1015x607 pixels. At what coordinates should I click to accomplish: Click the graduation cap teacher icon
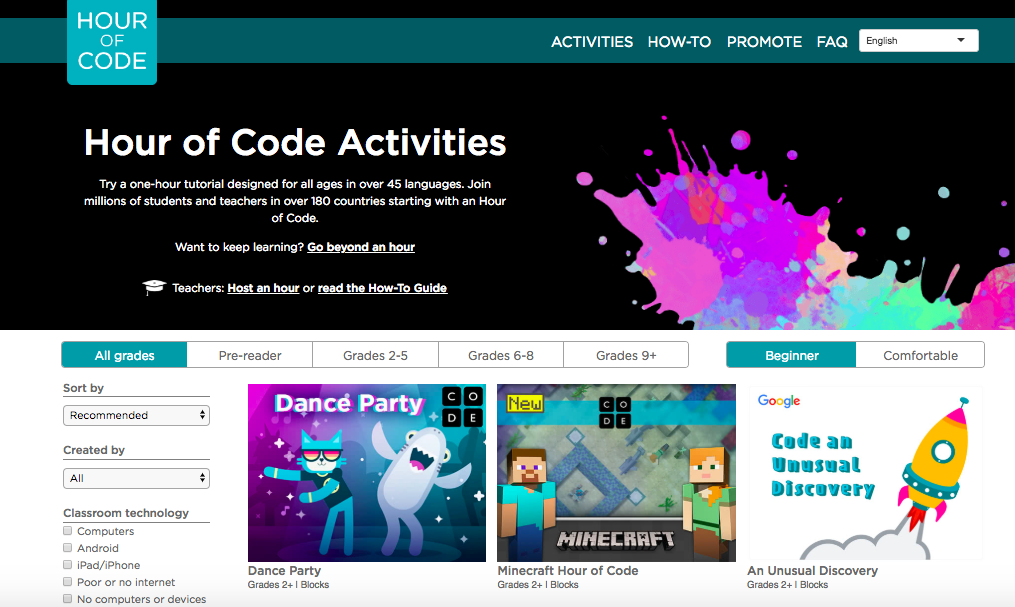(x=153, y=288)
